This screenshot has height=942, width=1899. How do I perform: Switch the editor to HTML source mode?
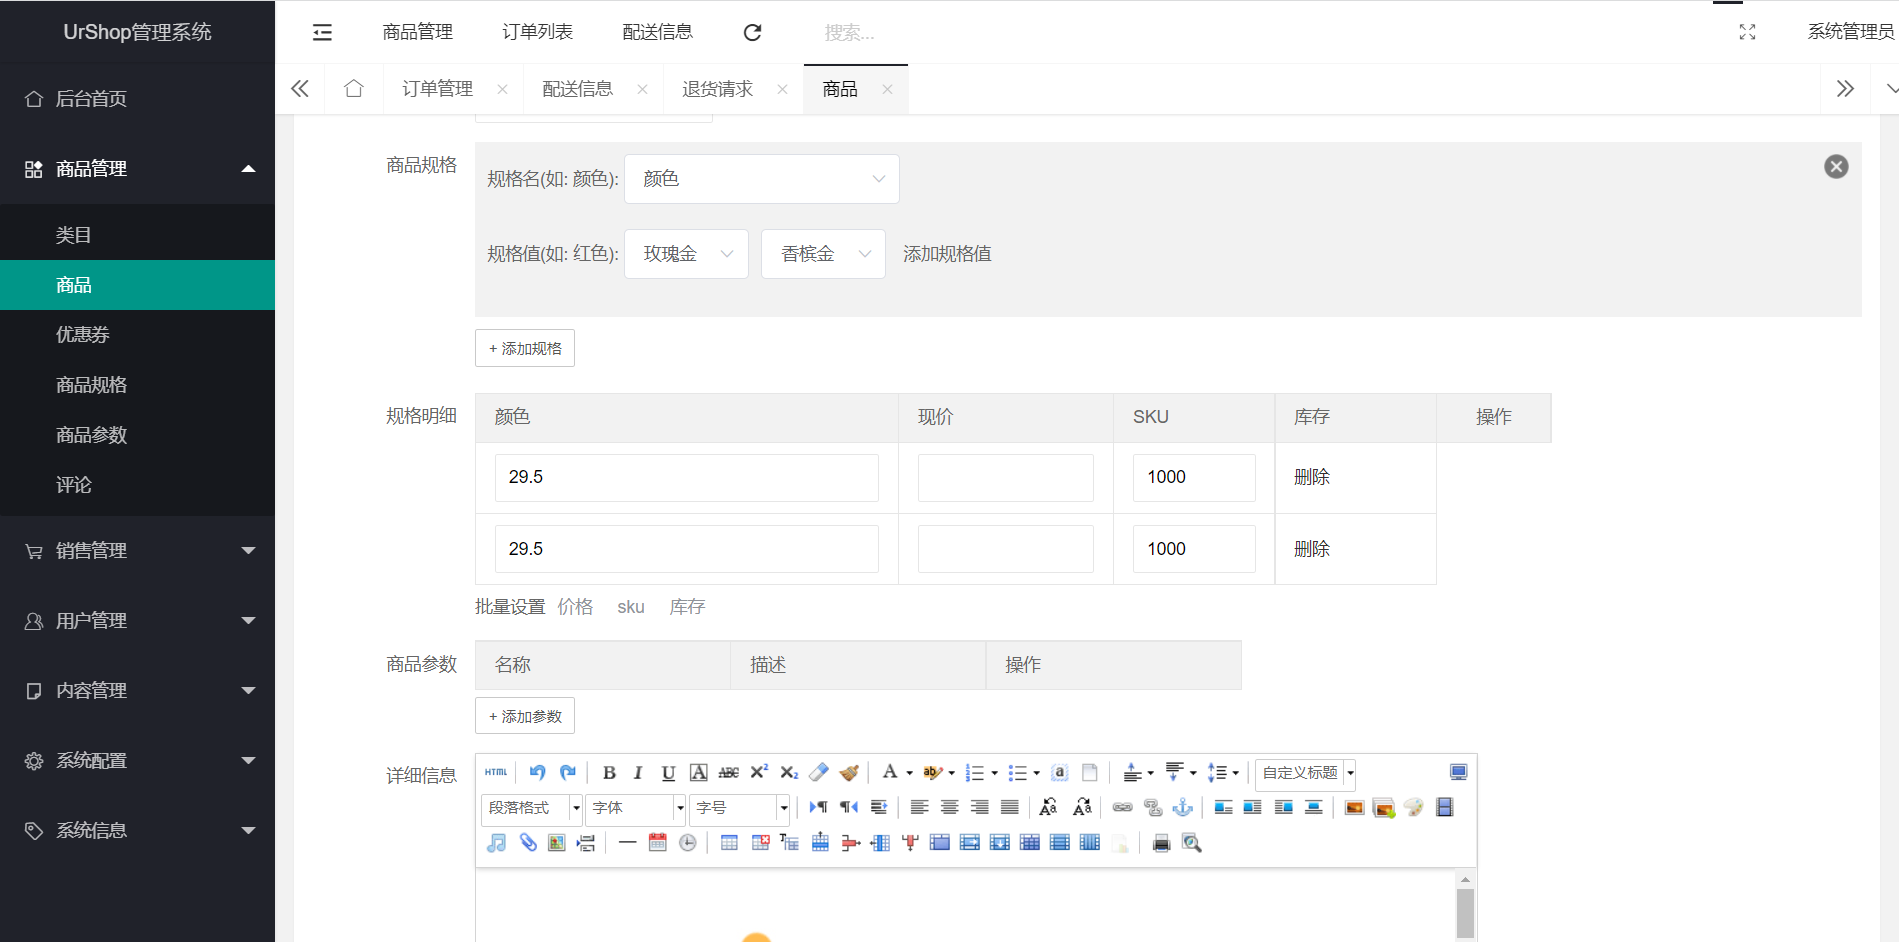point(496,773)
